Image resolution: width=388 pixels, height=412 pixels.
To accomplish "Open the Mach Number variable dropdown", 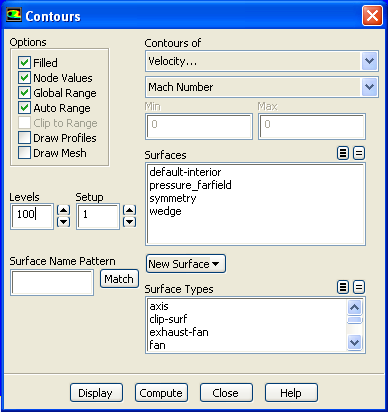I will 369,87.
